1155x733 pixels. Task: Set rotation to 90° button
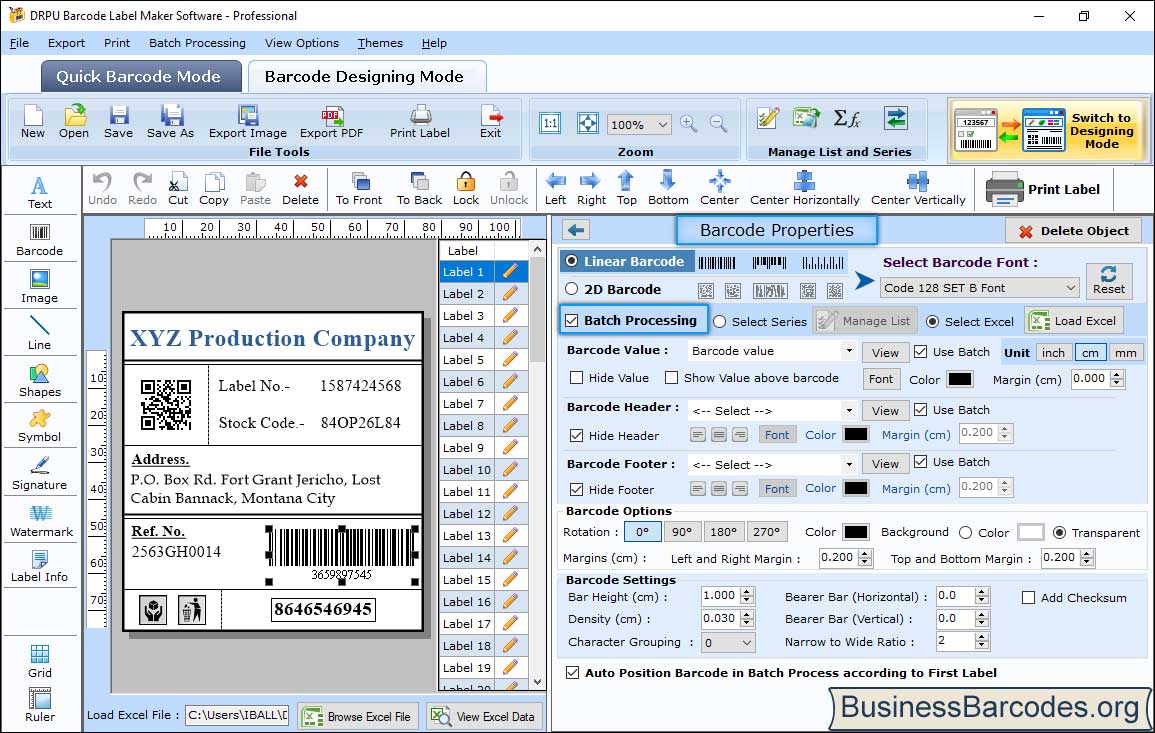pos(682,532)
